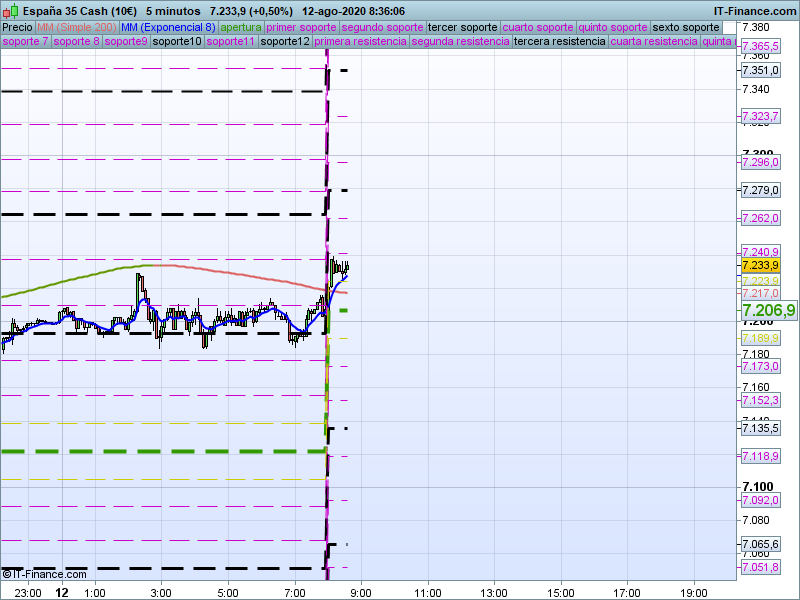The image size is (800, 600).
Task: Click the ©IT-Finance.com copyright at bottom left
Action: pos(45,574)
